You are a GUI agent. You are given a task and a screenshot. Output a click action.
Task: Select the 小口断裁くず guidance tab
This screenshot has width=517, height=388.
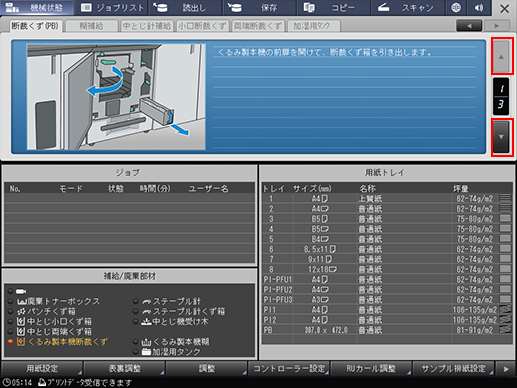pos(202,26)
